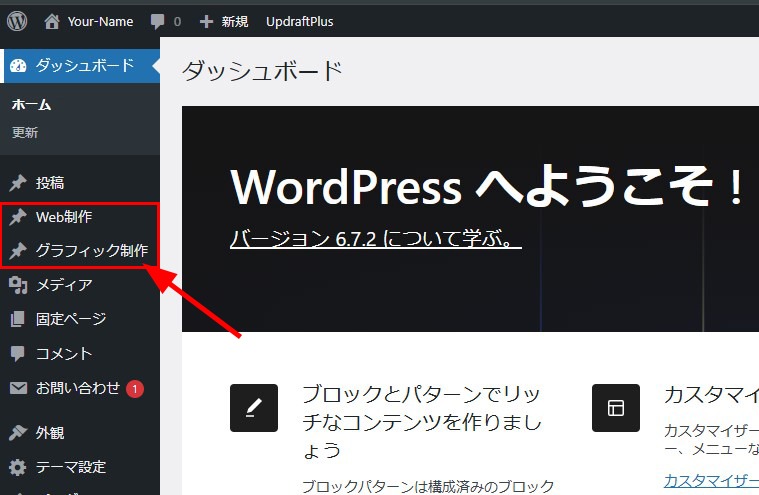Viewport: 759px width, 495px height.
Task: Open the comments bubble icon in admin bar
Action: click(157, 21)
